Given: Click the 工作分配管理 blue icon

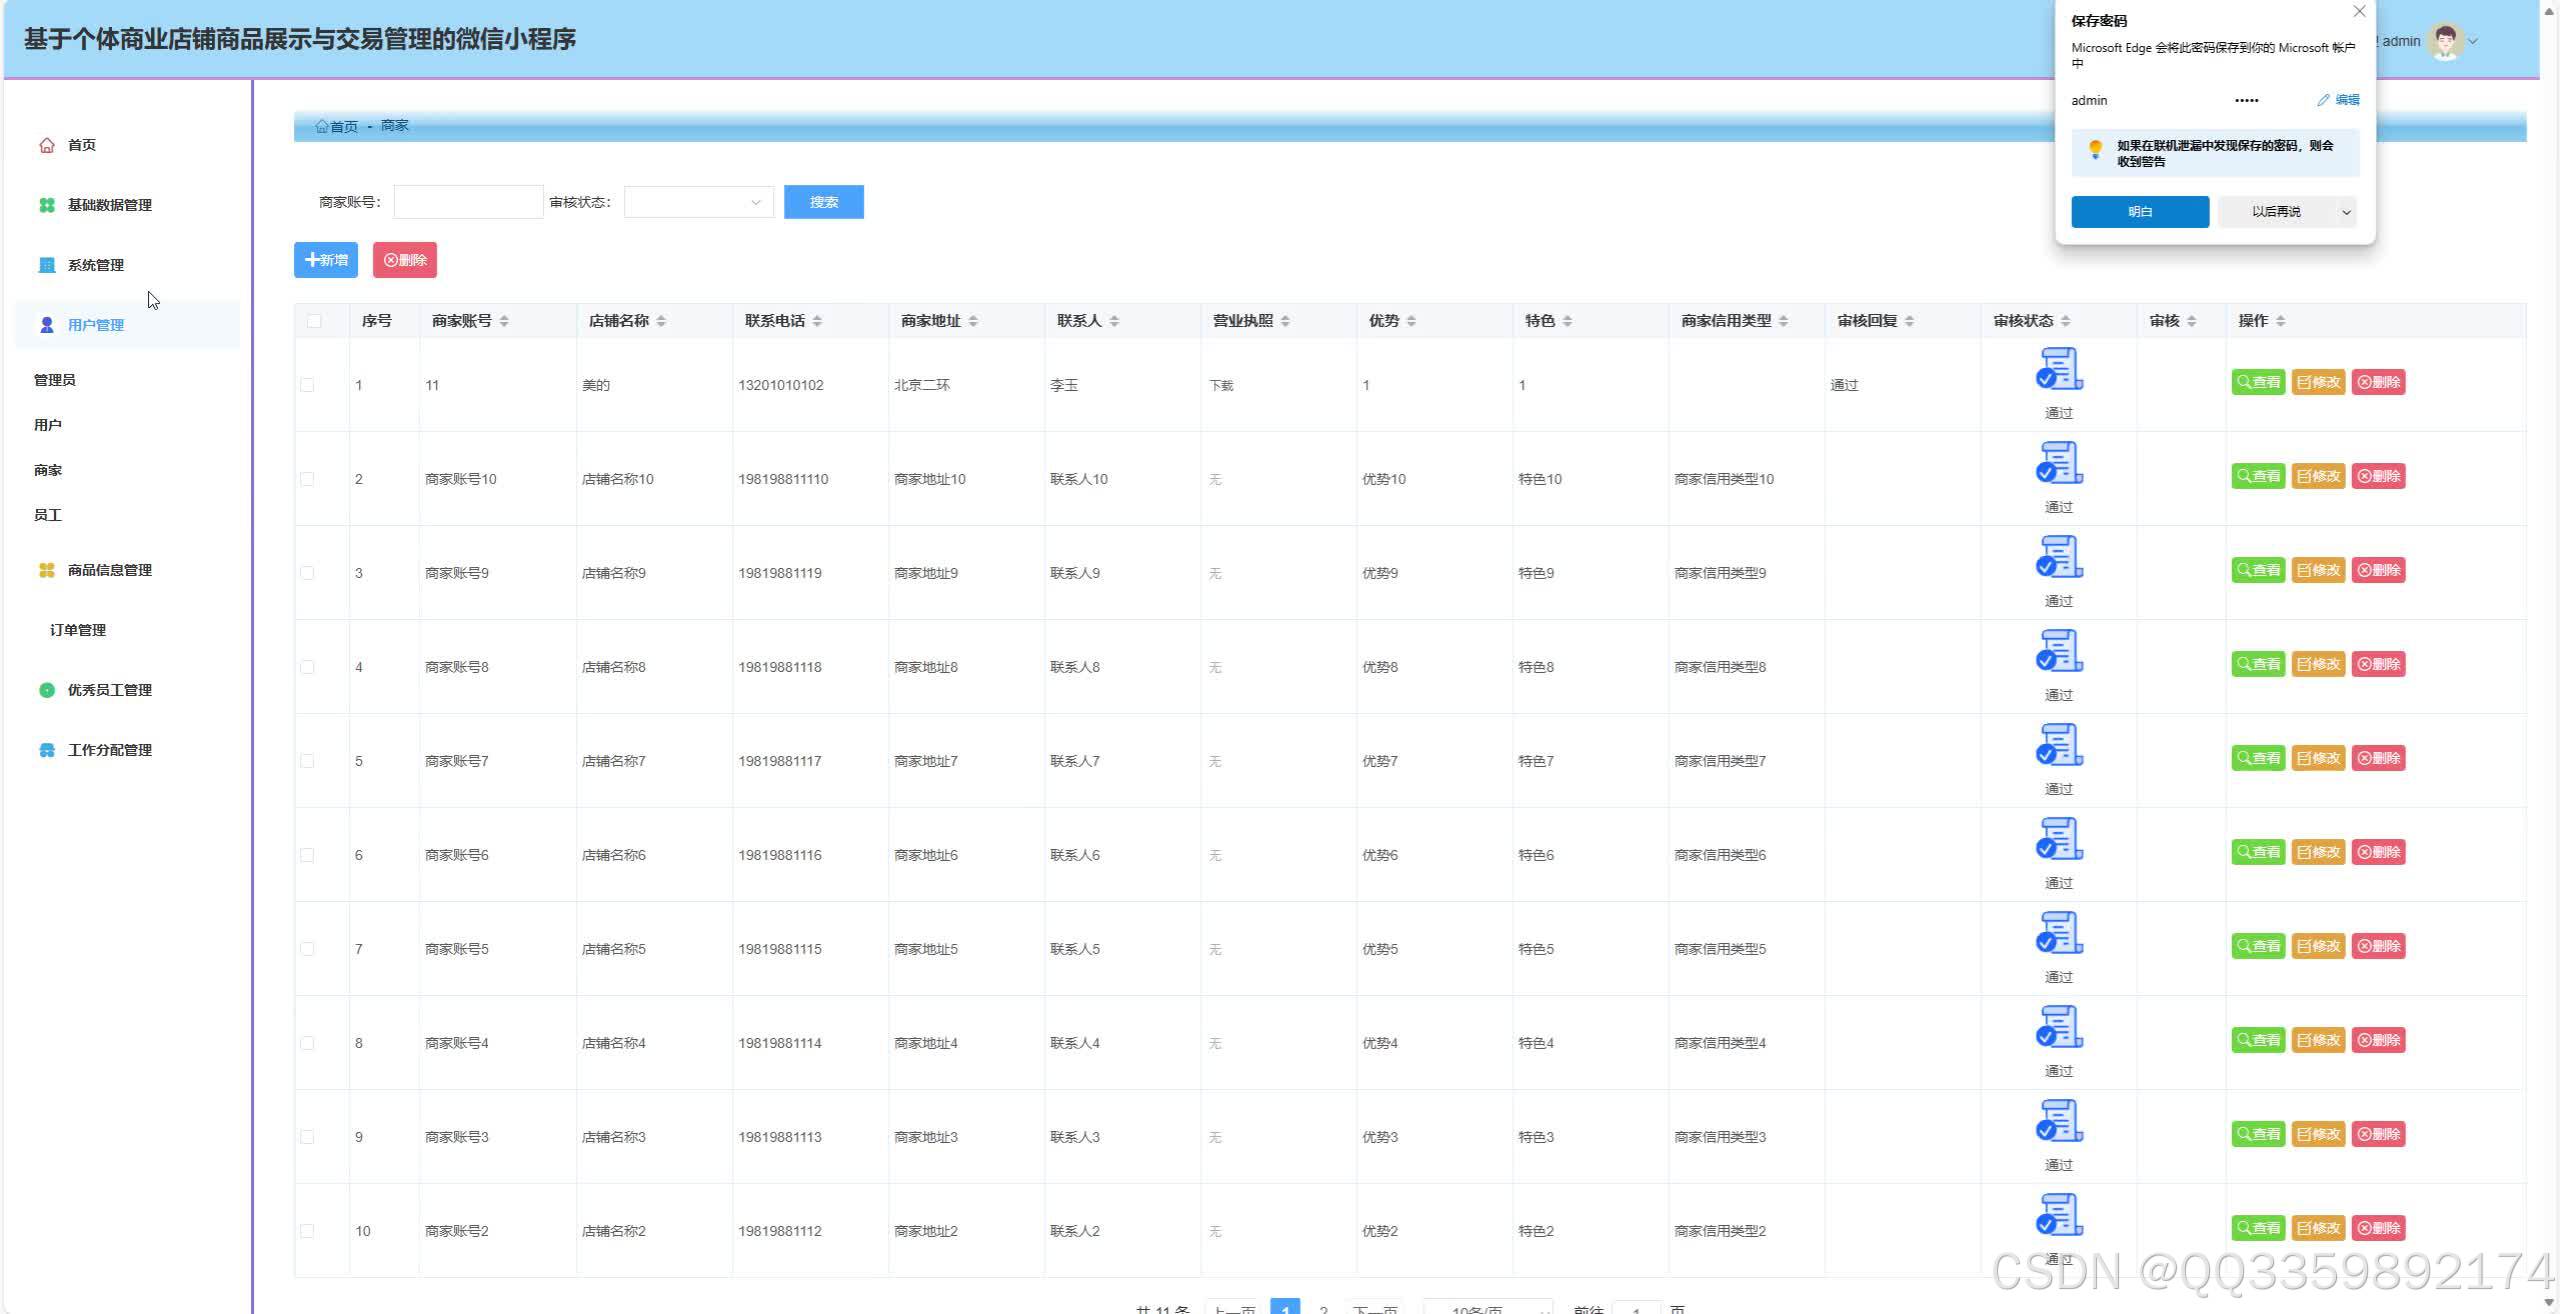Looking at the screenshot, I should (x=47, y=750).
